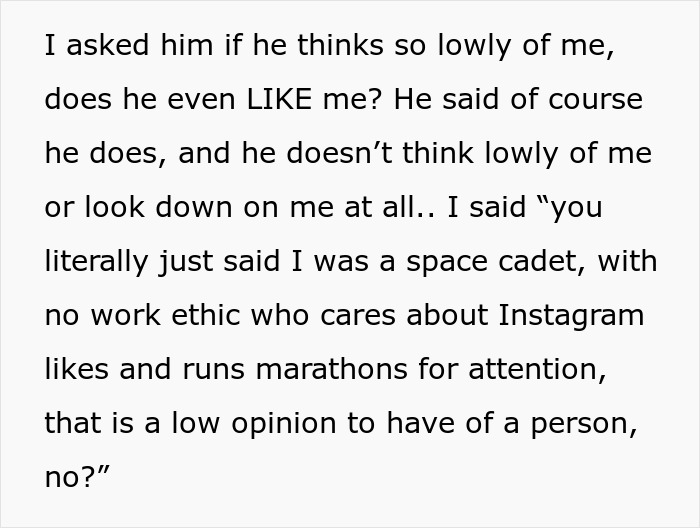The width and height of the screenshot is (700, 528).
Task: Click the word "person"
Action: click(583, 422)
